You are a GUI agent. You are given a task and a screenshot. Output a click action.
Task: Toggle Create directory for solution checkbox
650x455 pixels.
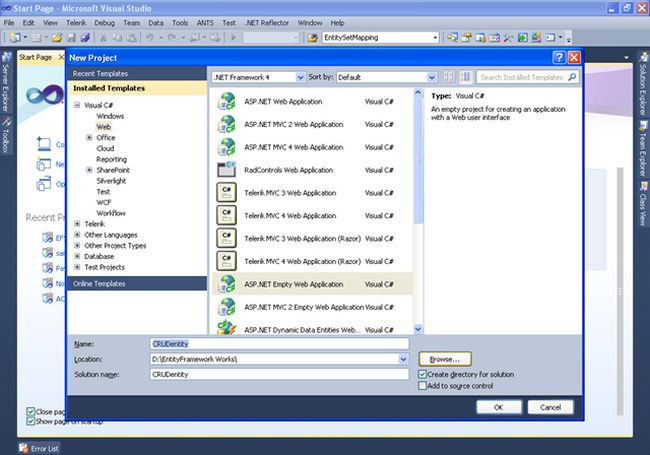point(422,374)
